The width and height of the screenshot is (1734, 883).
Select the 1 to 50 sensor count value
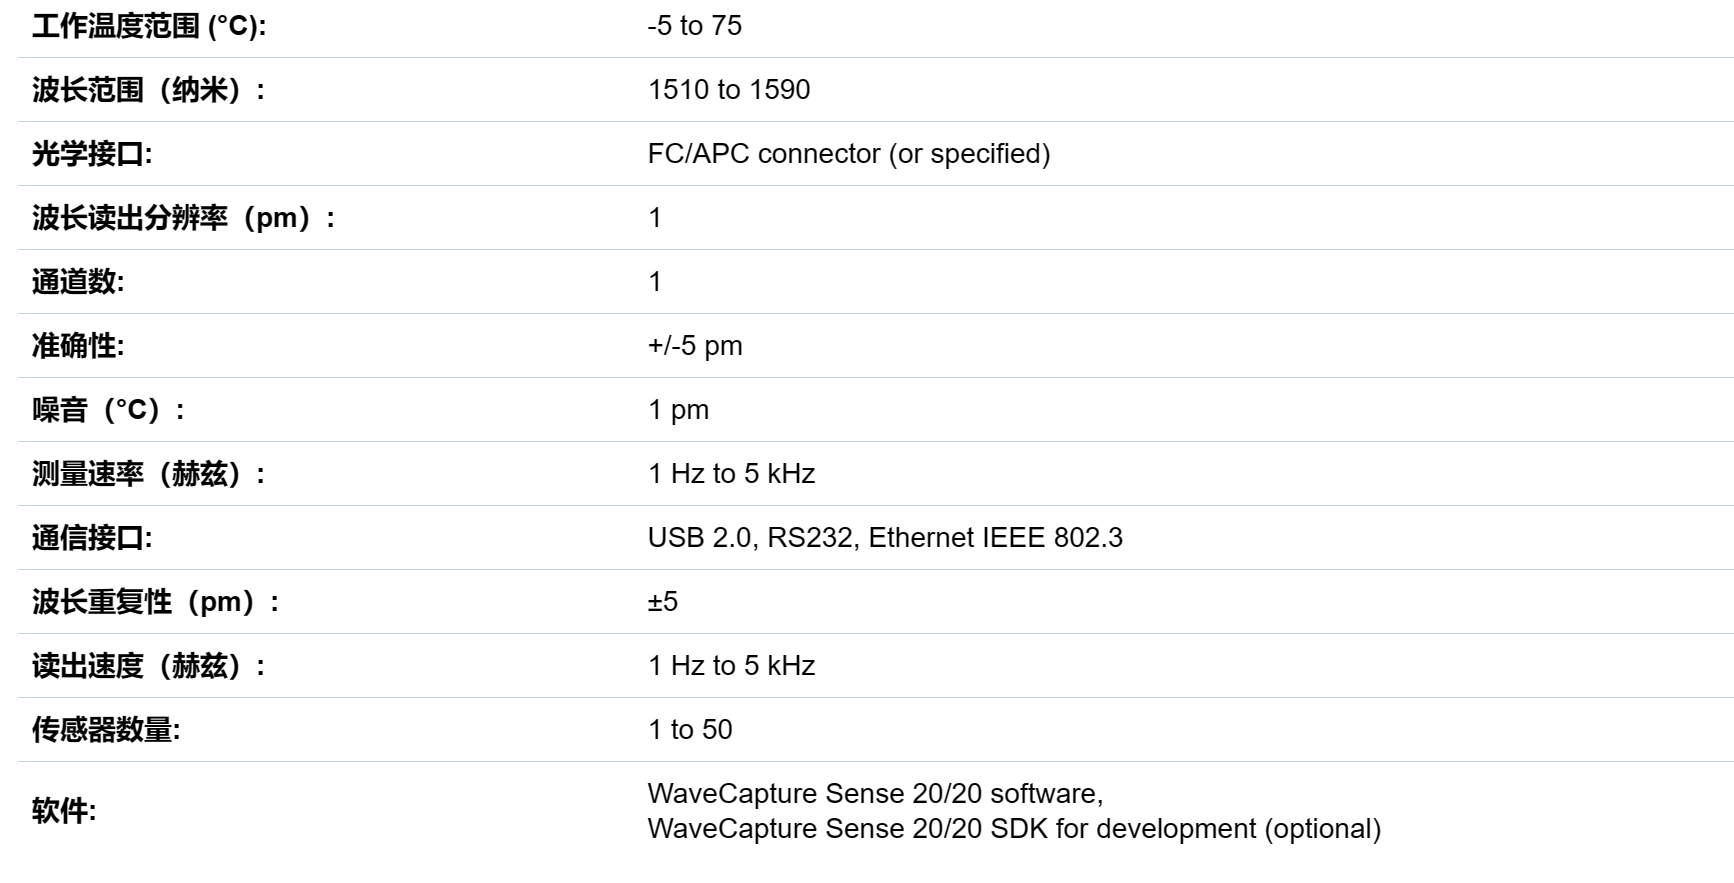tap(690, 730)
